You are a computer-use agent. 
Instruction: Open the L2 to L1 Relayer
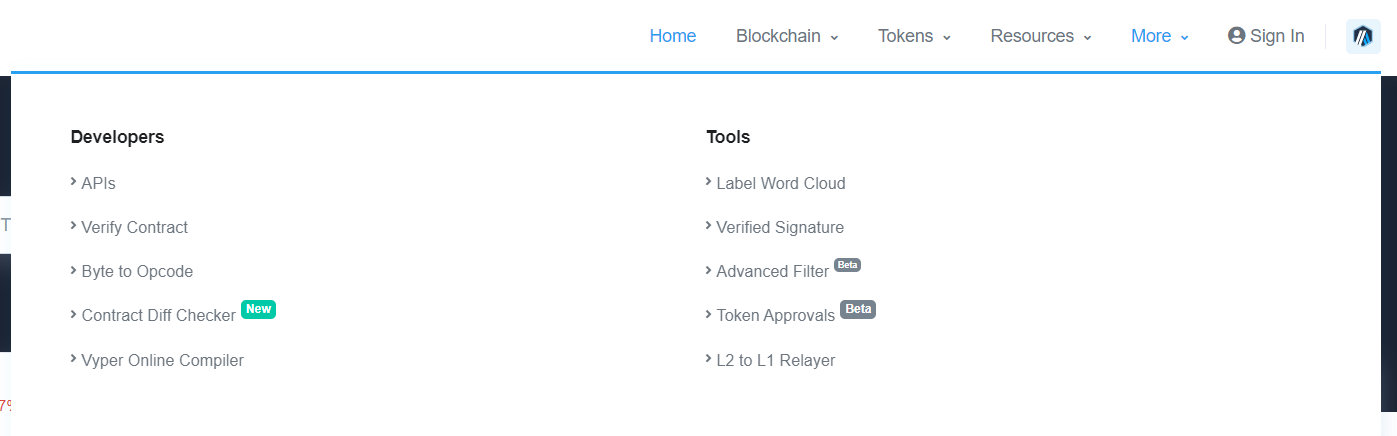pyautogui.click(x=775, y=360)
